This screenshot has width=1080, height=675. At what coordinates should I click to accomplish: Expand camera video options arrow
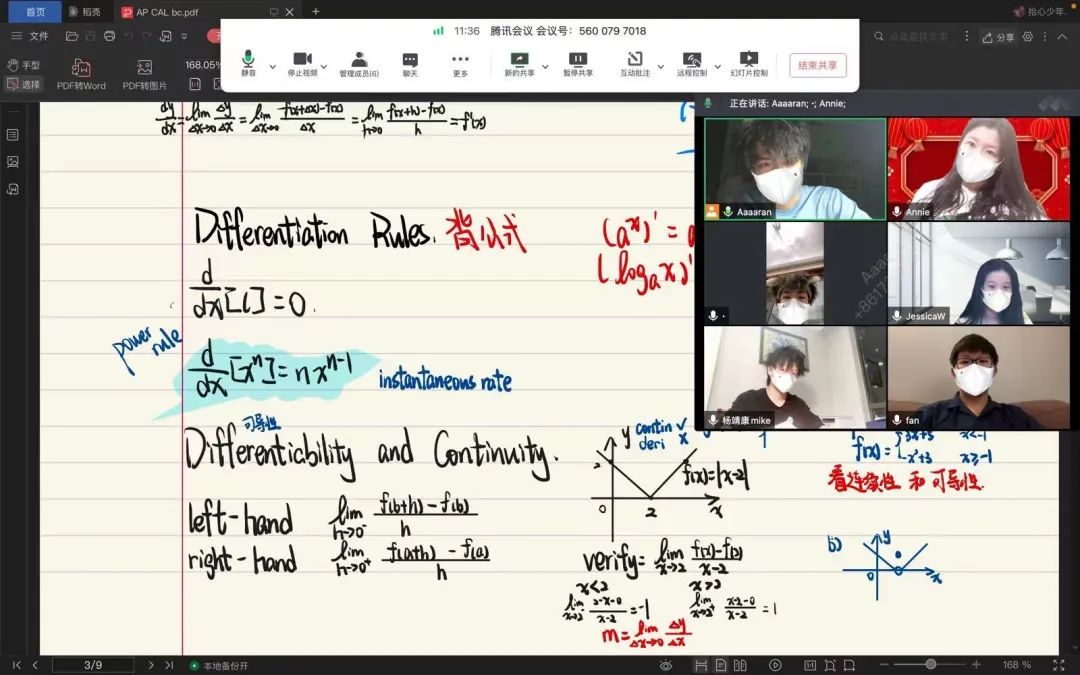coord(324,67)
